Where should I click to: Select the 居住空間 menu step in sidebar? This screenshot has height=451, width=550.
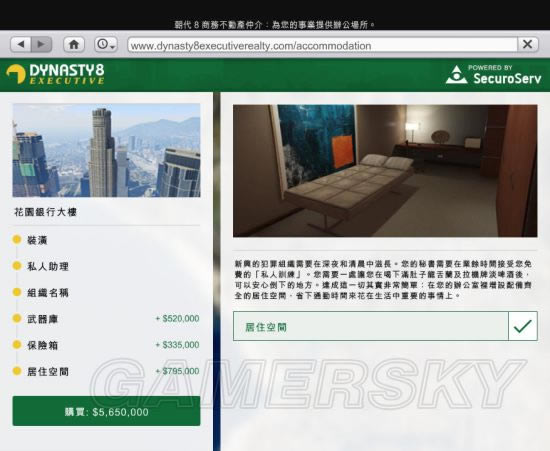(x=48, y=372)
